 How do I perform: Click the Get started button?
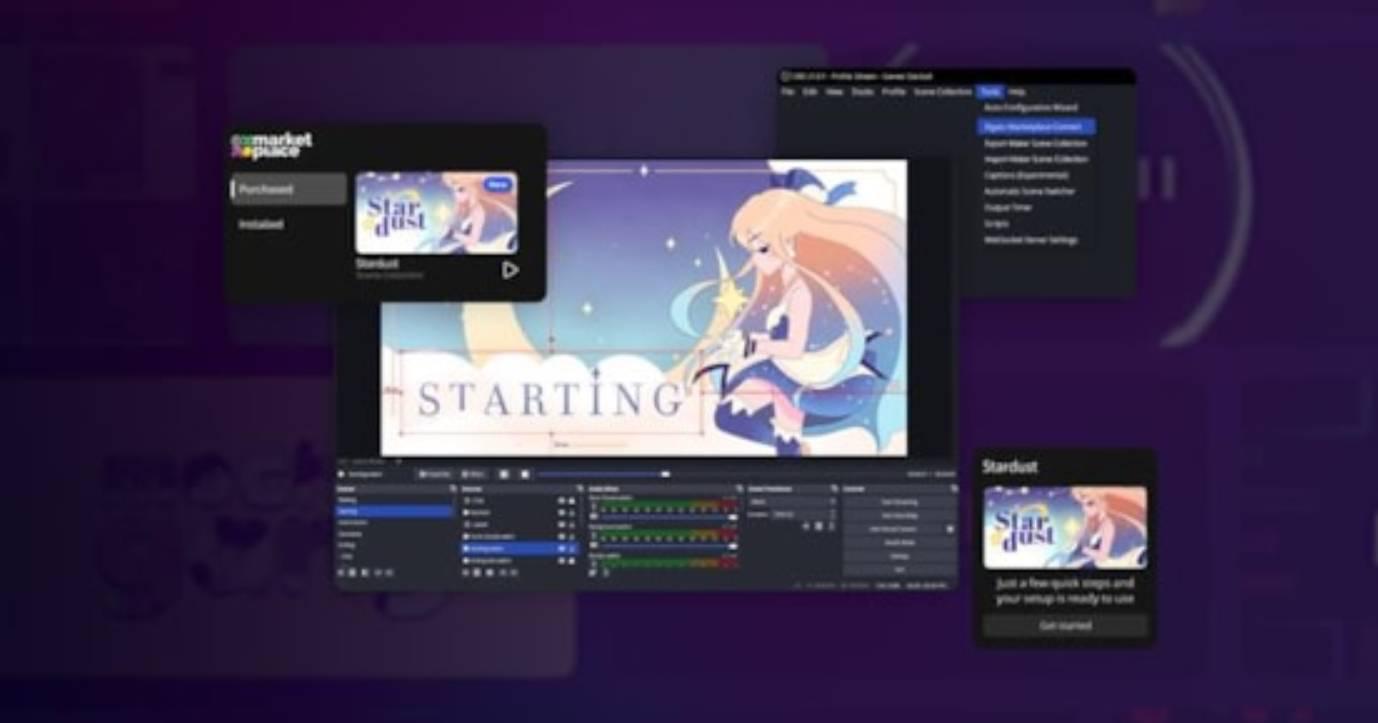1065,626
